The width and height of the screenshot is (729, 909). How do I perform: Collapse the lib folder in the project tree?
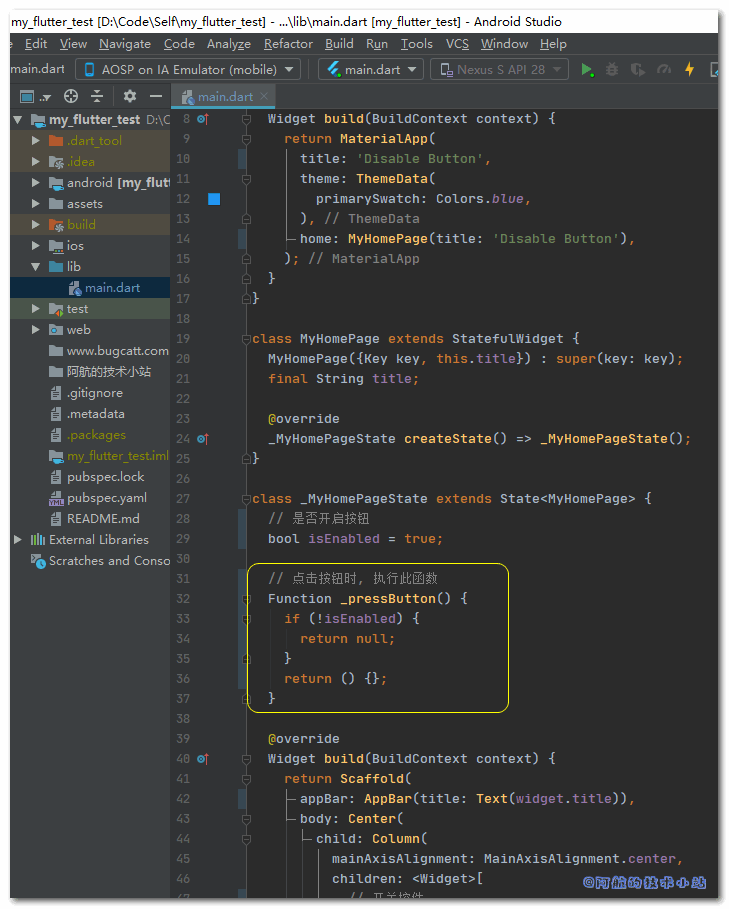pos(36,267)
